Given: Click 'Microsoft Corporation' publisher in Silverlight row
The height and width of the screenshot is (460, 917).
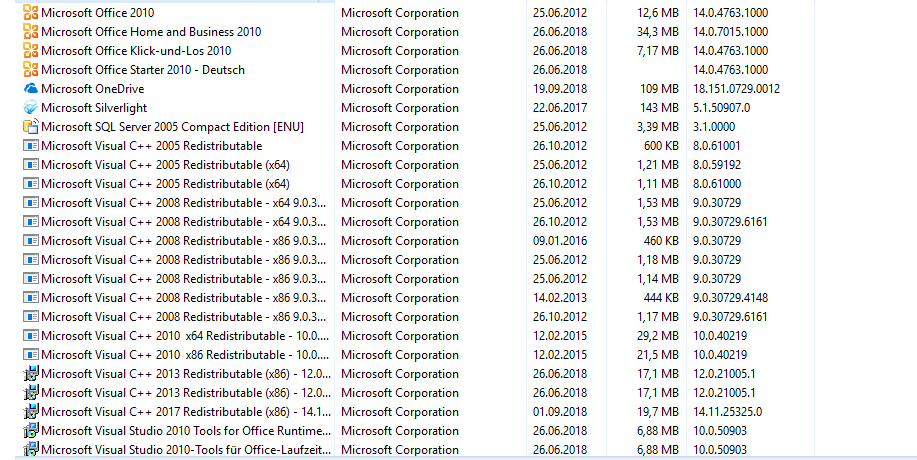Looking at the screenshot, I should point(400,108).
